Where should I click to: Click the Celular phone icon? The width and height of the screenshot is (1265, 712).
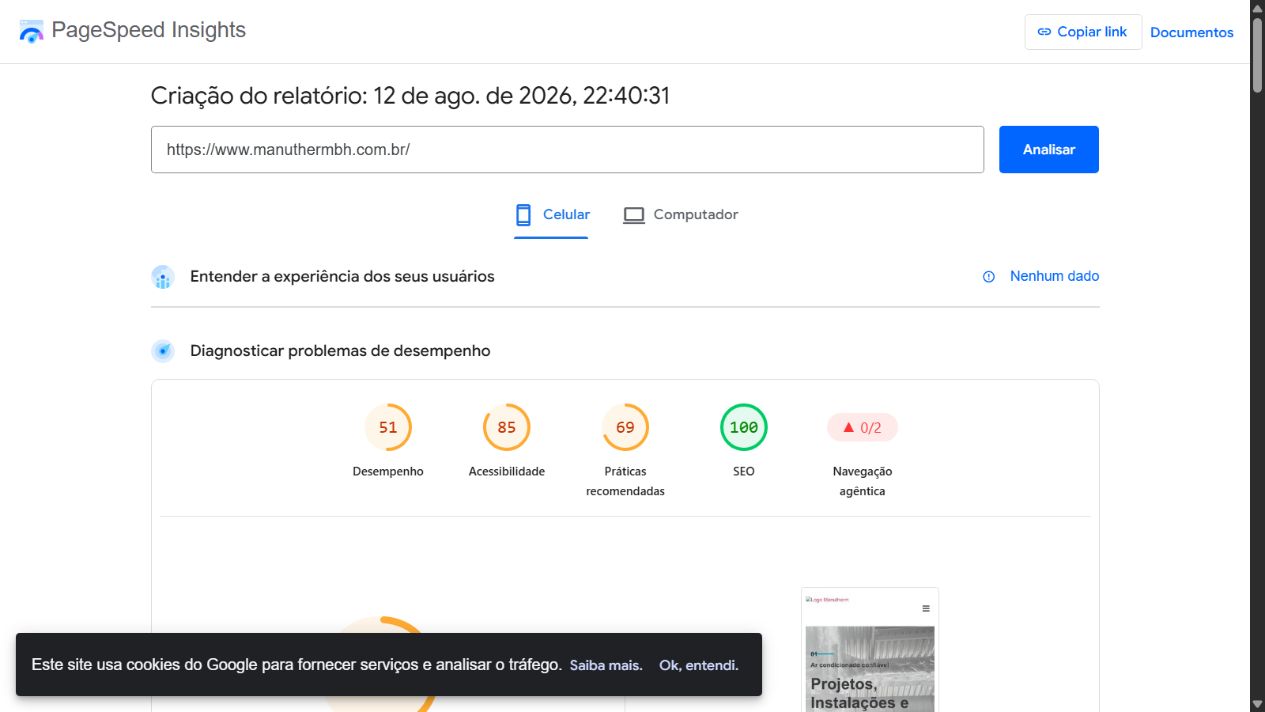[x=523, y=214]
